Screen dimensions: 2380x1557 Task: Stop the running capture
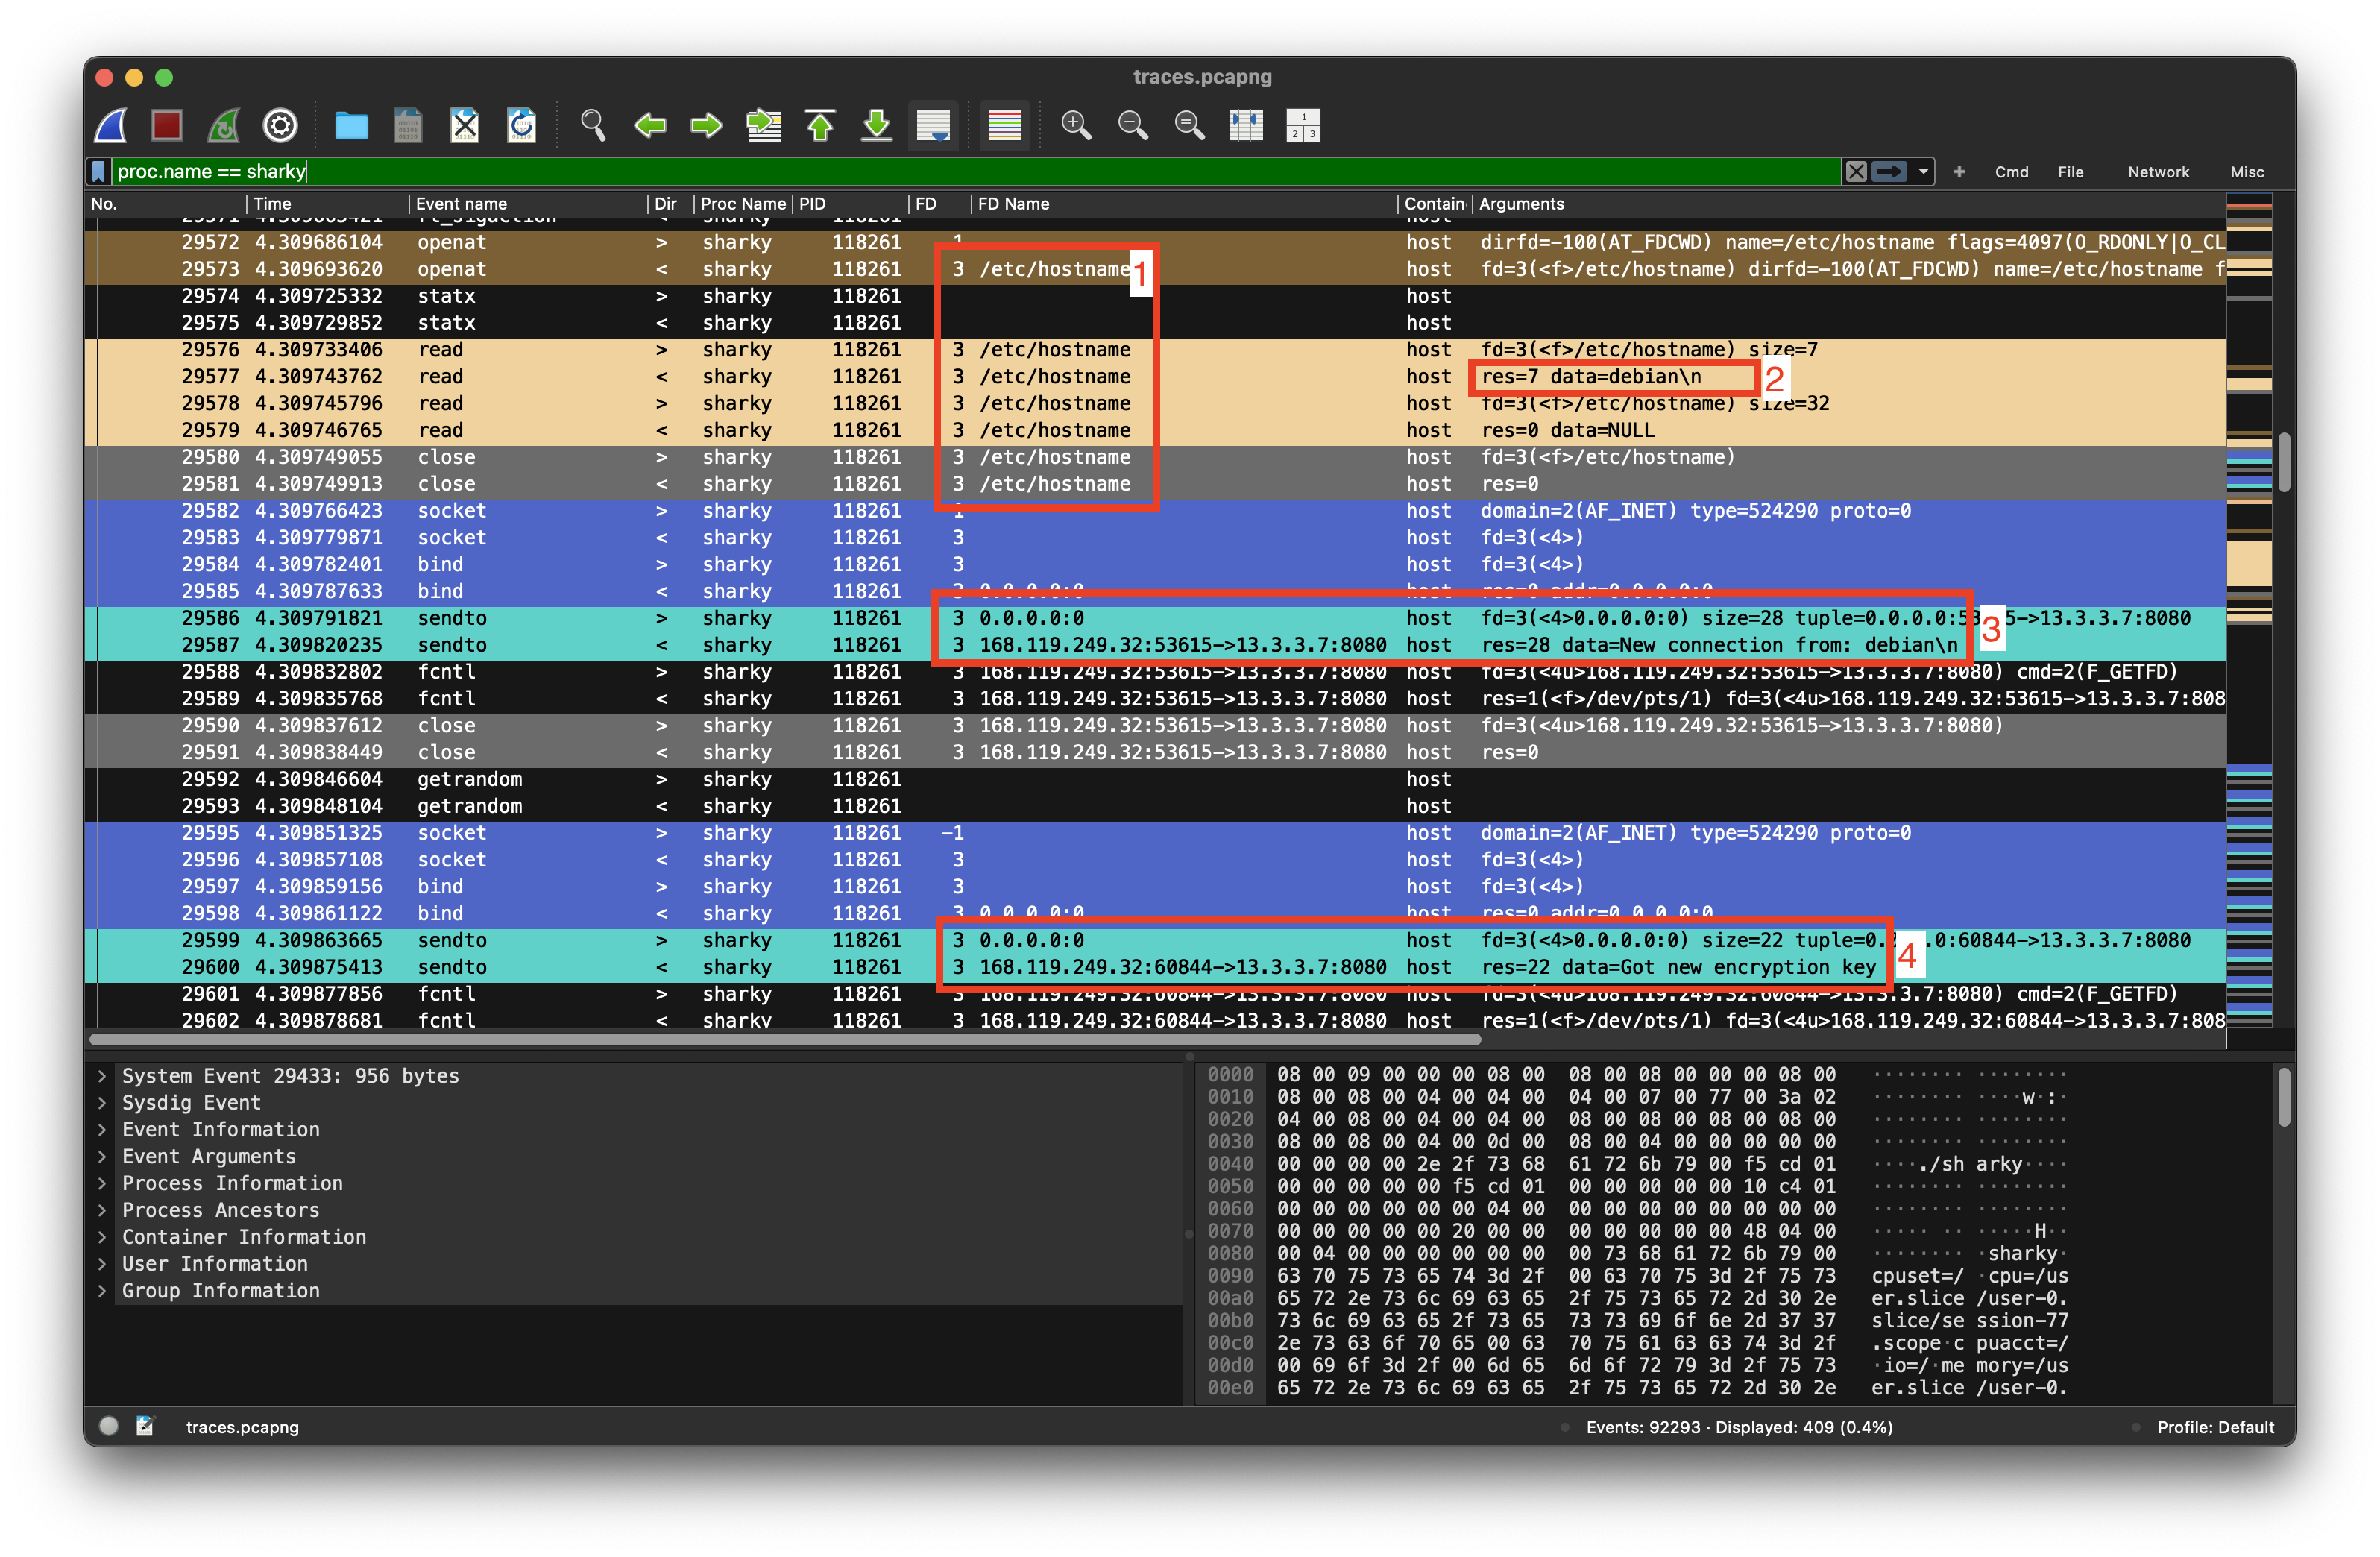click(x=166, y=125)
